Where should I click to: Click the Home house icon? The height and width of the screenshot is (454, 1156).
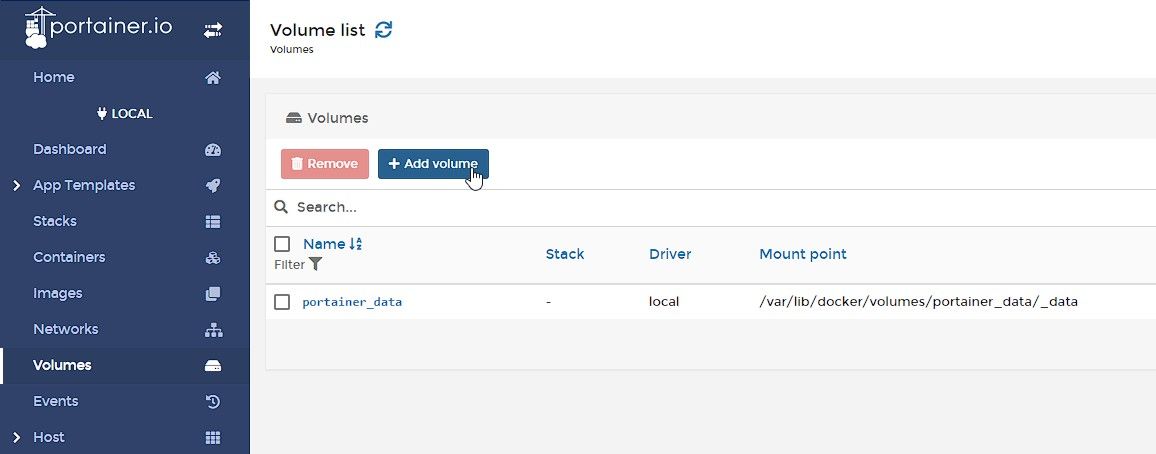click(212, 78)
